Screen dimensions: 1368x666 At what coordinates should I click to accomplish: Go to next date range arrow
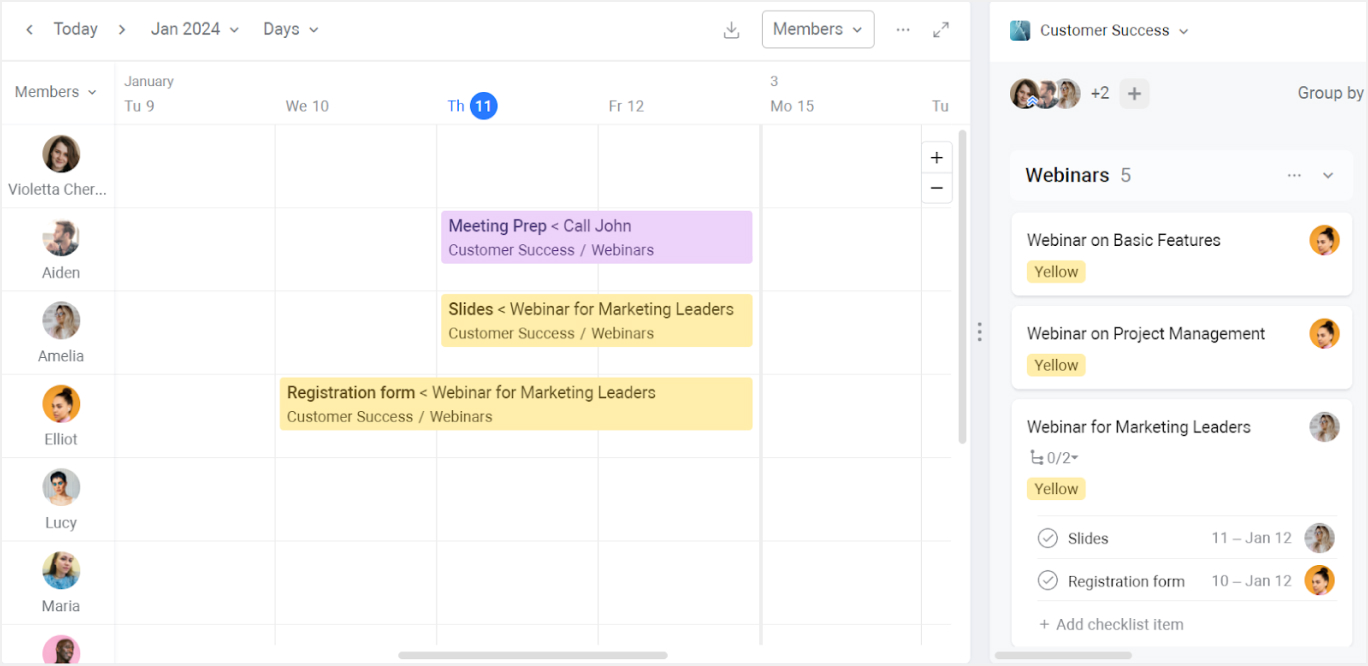pos(122,30)
